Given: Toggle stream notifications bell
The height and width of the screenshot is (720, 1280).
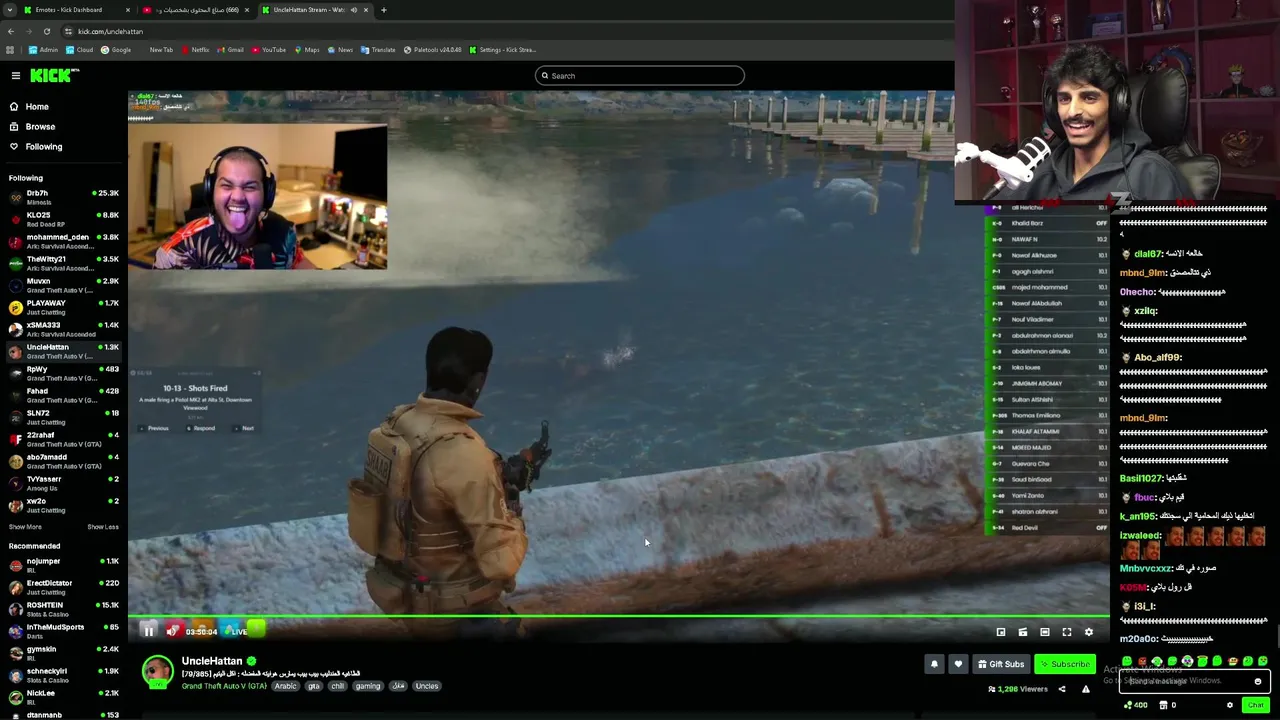Looking at the screenshot, I should 934,664.
